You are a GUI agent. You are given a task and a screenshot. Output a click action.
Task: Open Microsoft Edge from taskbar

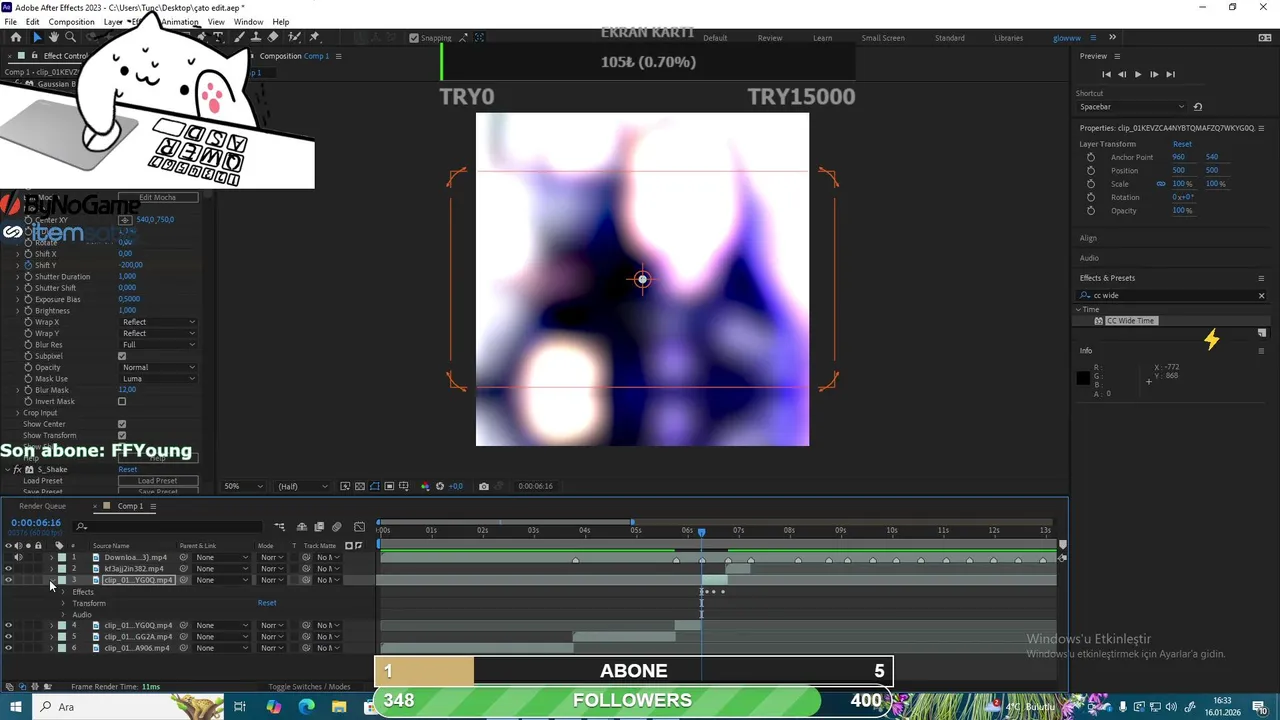click(x=306, y=706)
